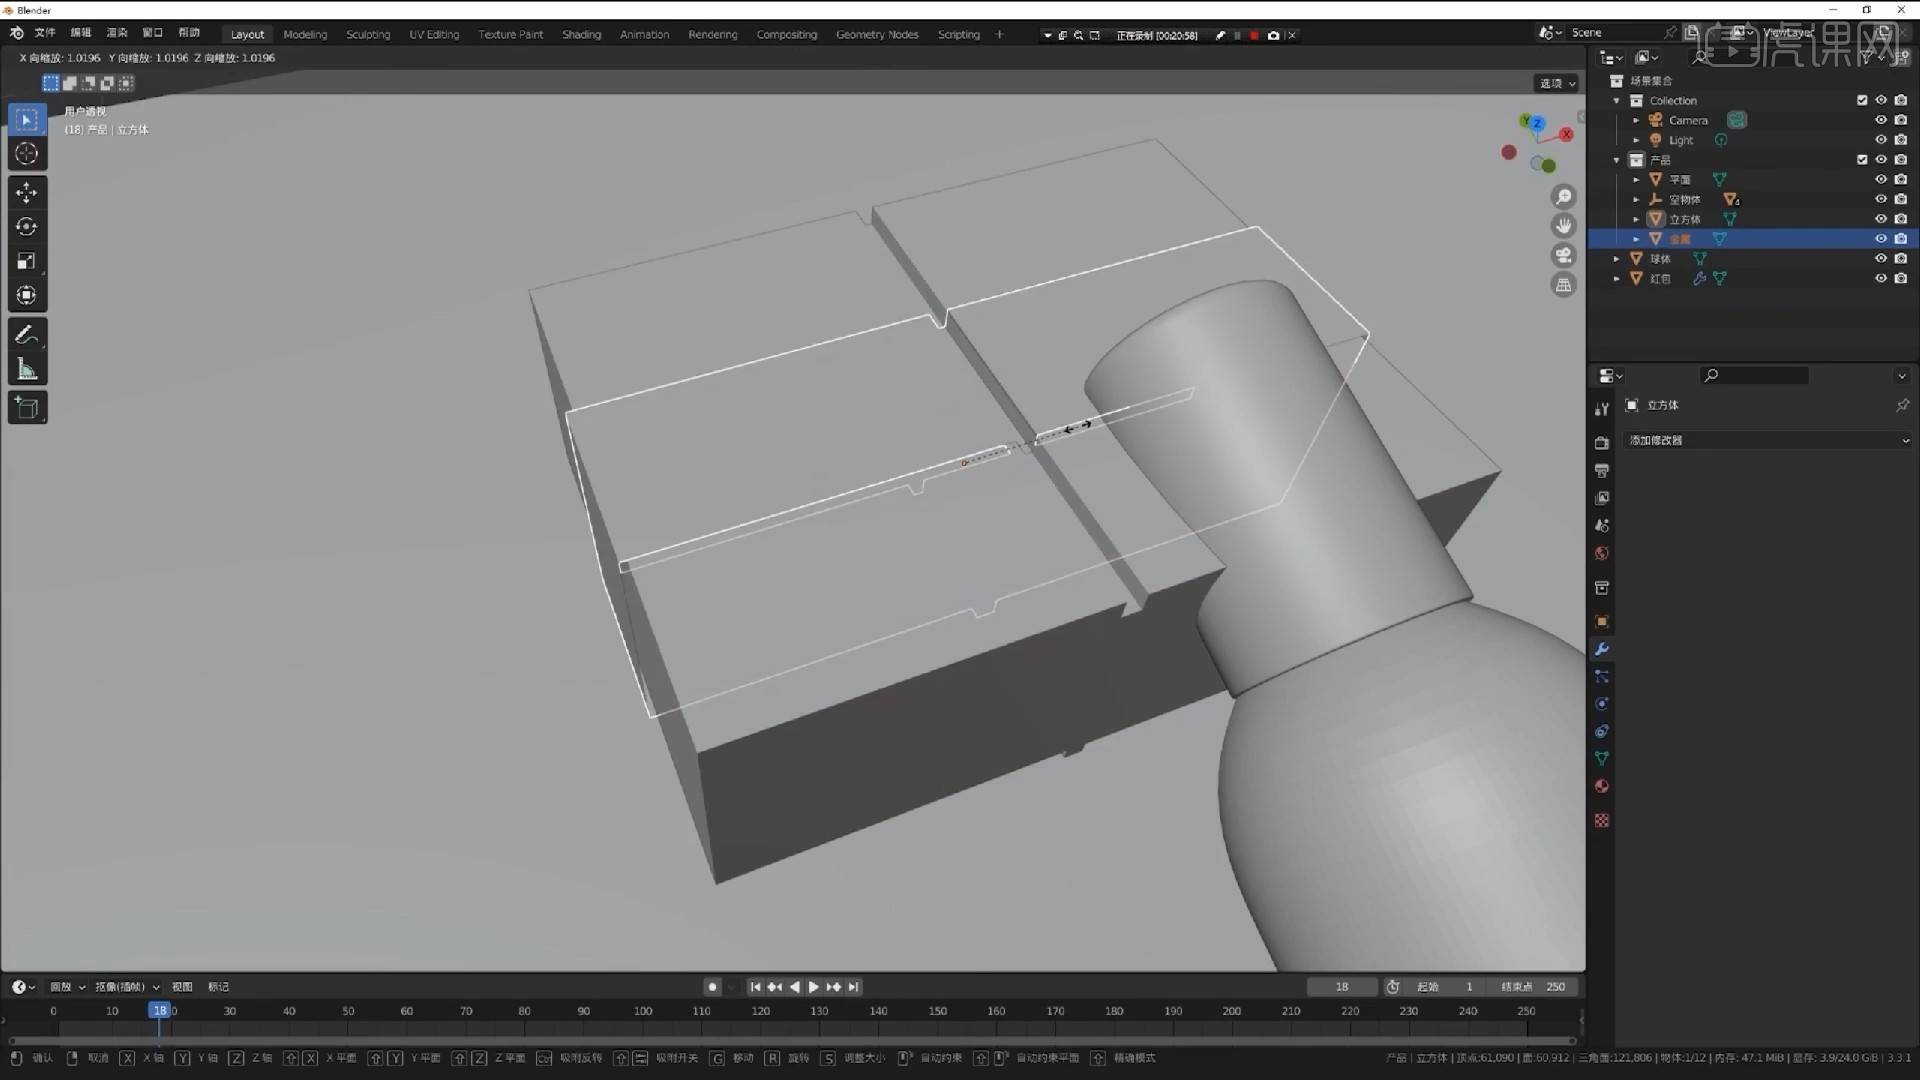Open the View Layer properties tab
The image size is (1920, 1080).
tap(1602, 498)
